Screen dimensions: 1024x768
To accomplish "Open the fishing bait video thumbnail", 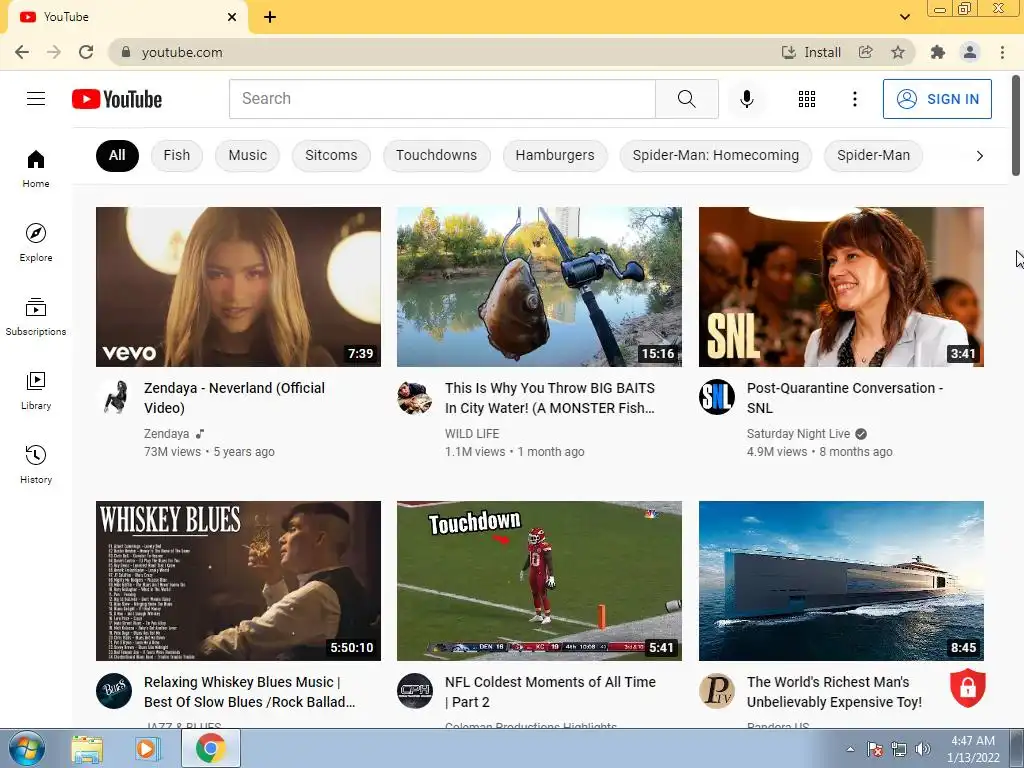I will click(x=539, y=287).
